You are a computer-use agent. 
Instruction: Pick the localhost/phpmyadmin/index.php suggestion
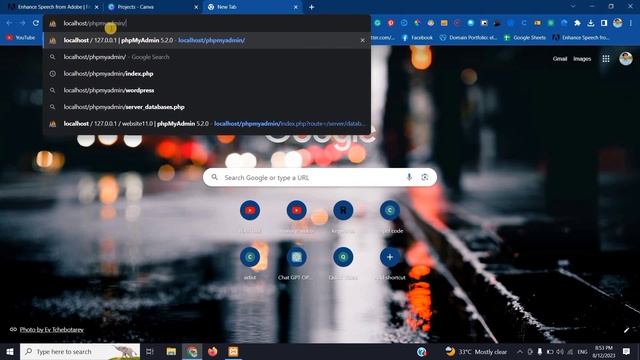click(207, 74)
